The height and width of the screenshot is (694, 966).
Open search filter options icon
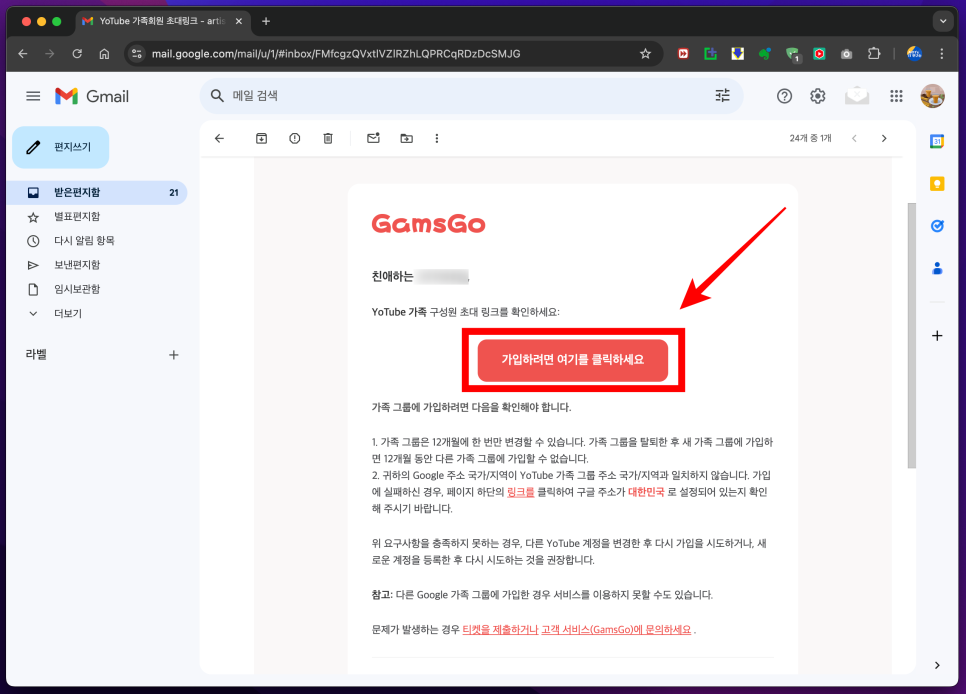point(722,96)
